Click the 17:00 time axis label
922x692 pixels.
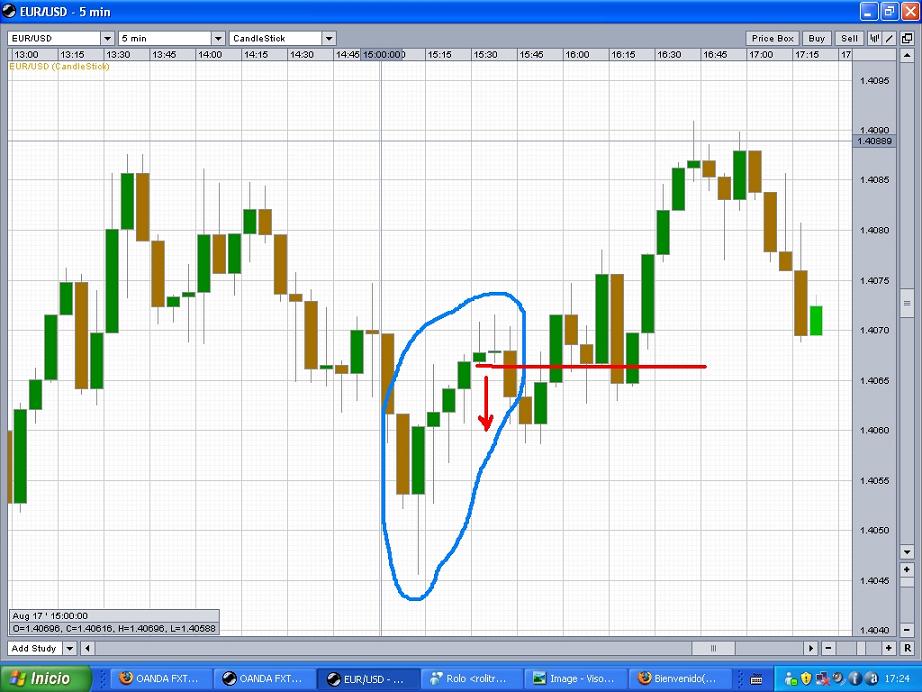point(761,55)
